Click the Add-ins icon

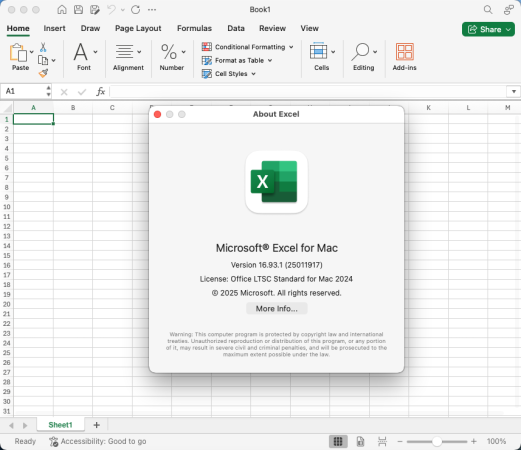click(405, 52)
